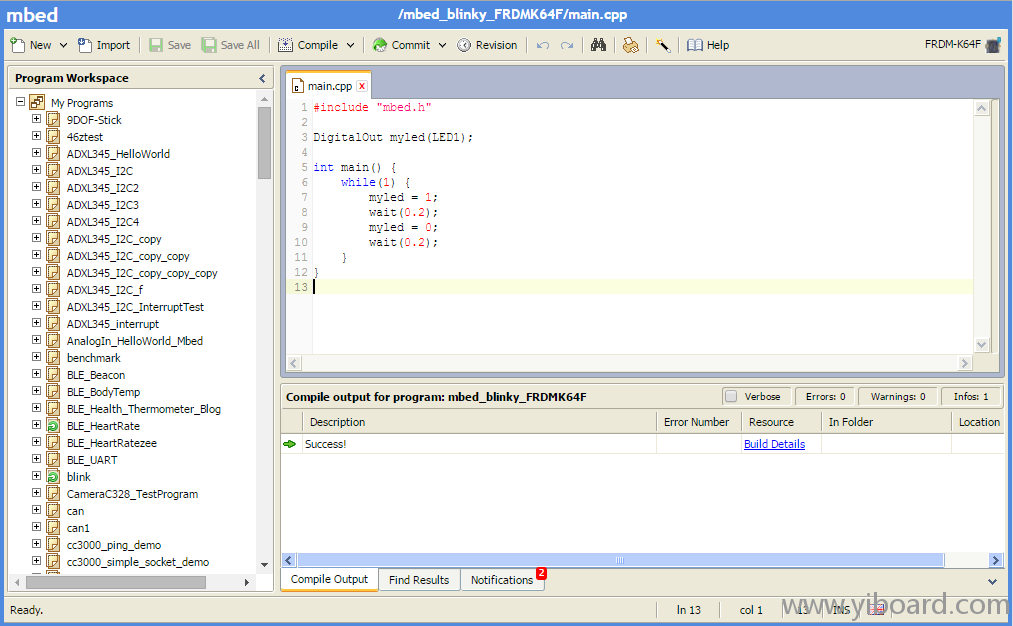This screenshot has width=1013, height=626.
Task: Expand the BLE_Beacon program
Action: pos(36,373)
